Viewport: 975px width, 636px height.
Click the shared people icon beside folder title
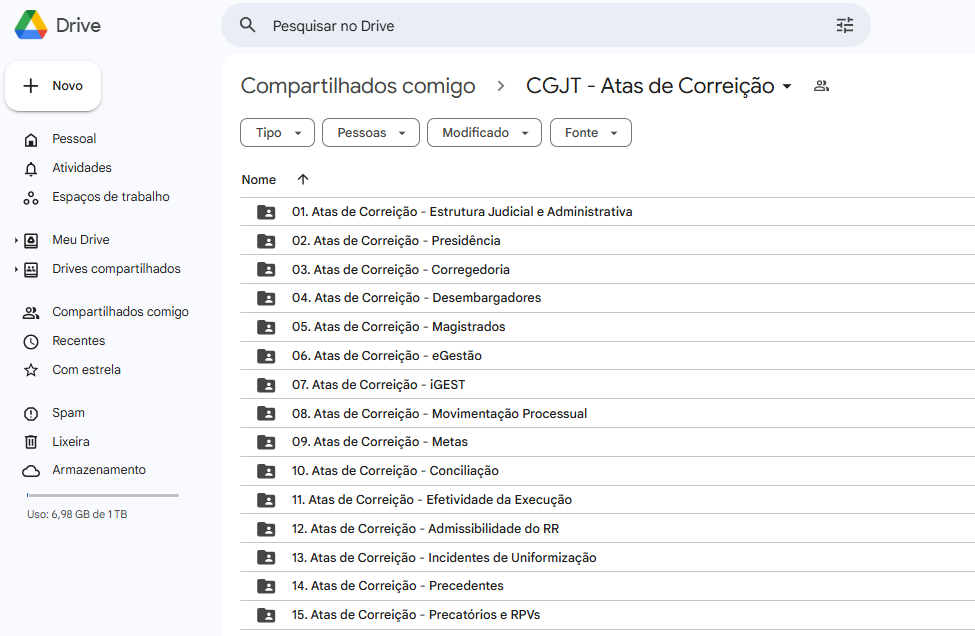tap(821, 86)
